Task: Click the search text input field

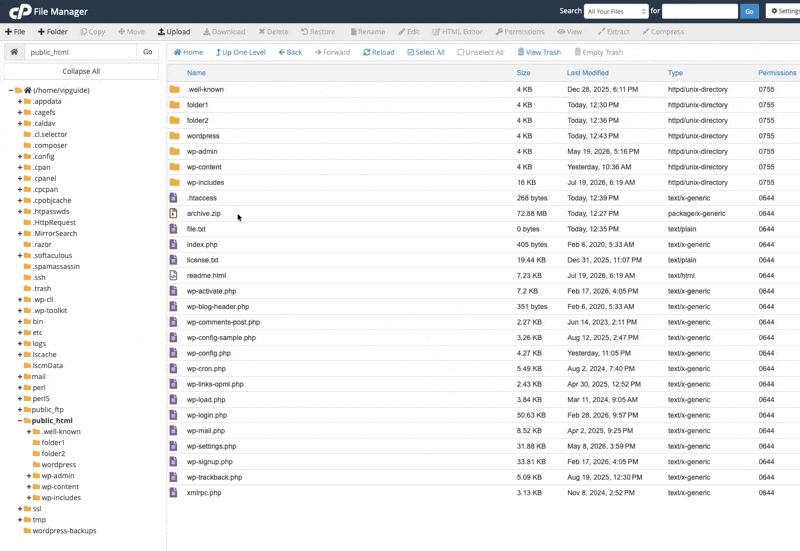Action: tap(700, 11)
